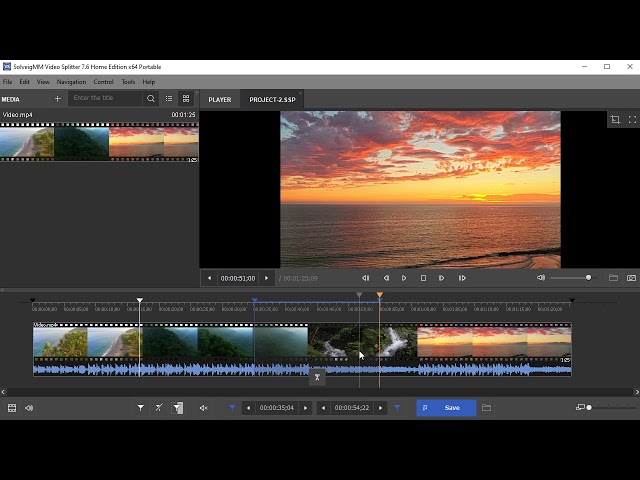The height and width of the screenshot is (480, 640).
Task: Click the media search magnifier icon
Action: pos(151,99)
